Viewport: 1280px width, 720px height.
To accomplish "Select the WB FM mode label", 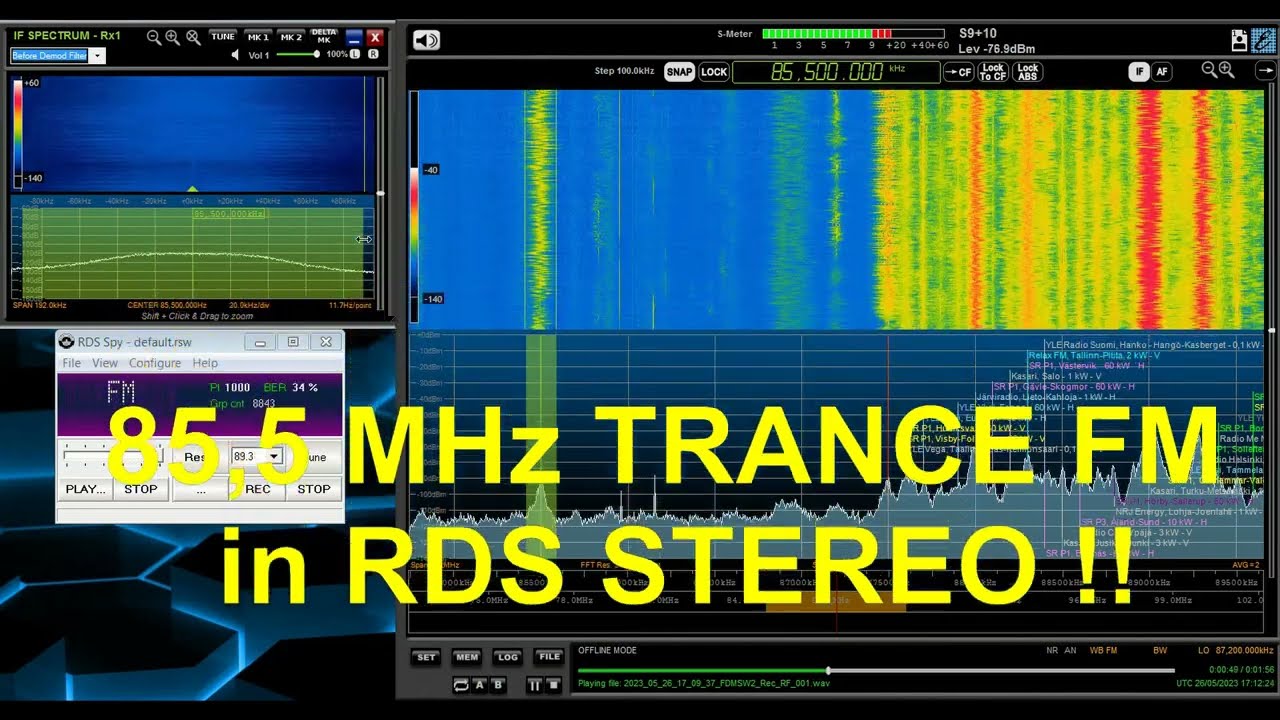I will [x=1103, y=651].
